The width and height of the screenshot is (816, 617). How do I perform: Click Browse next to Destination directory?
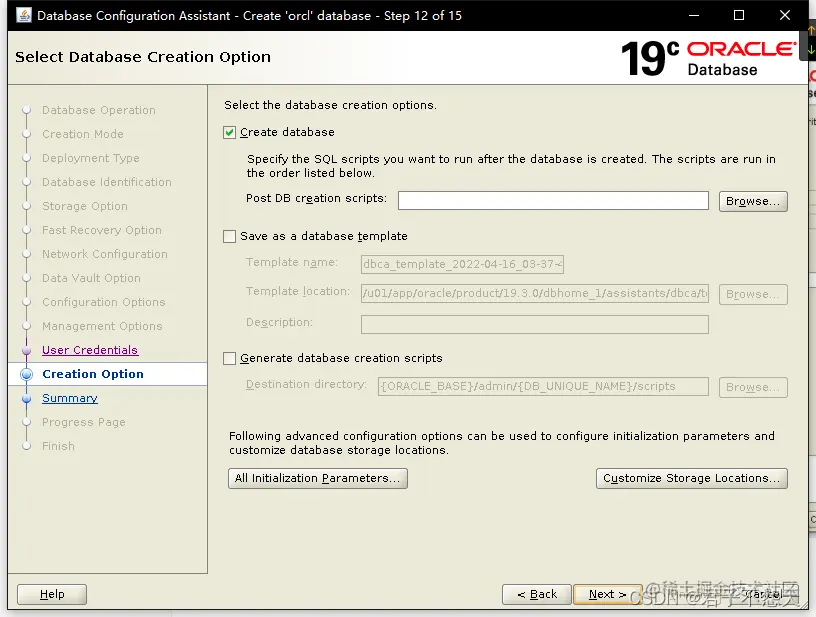[753, 388]
